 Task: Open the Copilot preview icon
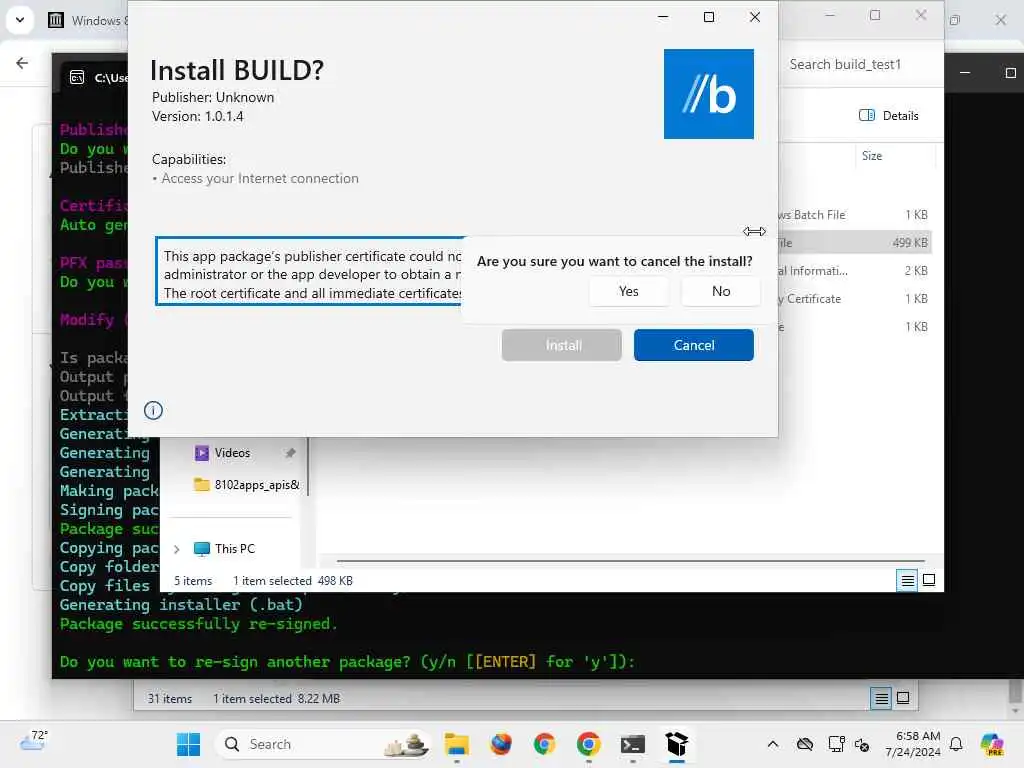click(992, 744)
